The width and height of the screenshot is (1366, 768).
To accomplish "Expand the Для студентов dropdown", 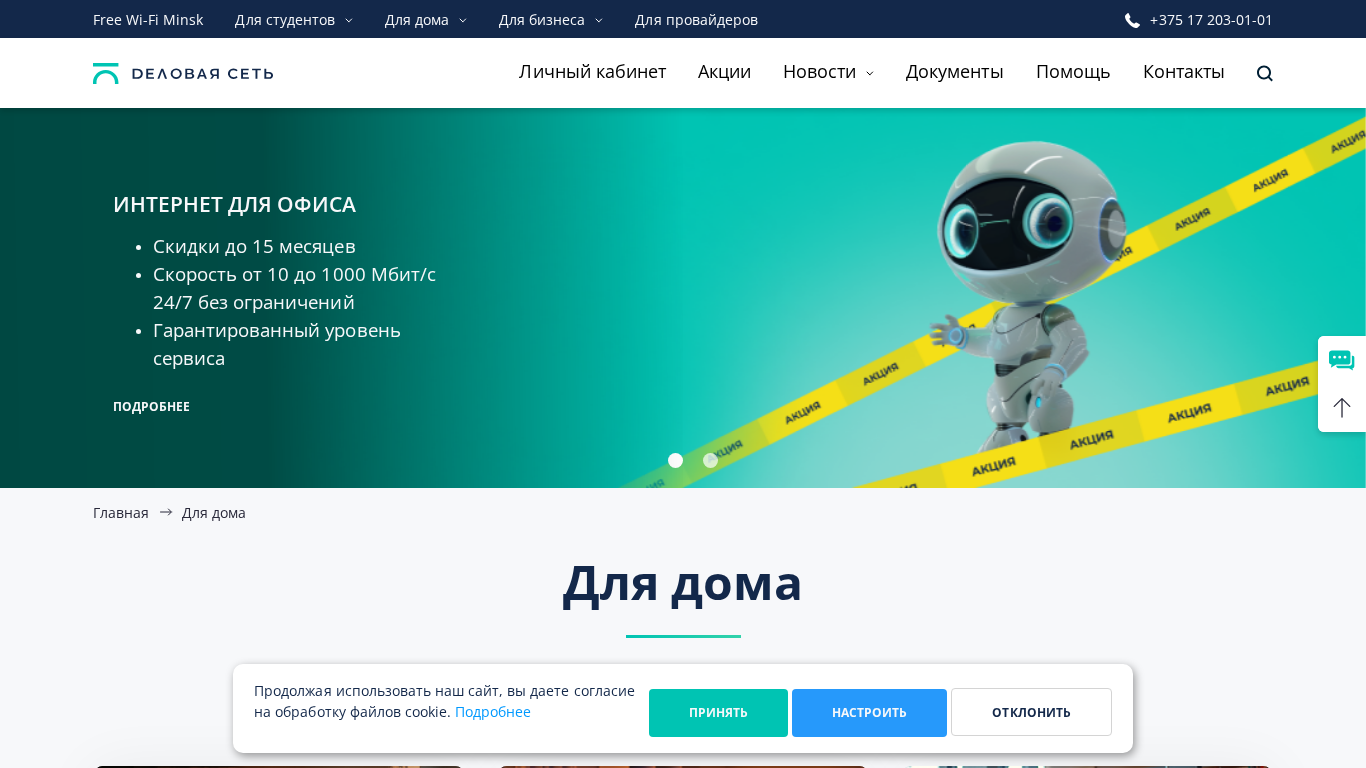I will point(294,20).
